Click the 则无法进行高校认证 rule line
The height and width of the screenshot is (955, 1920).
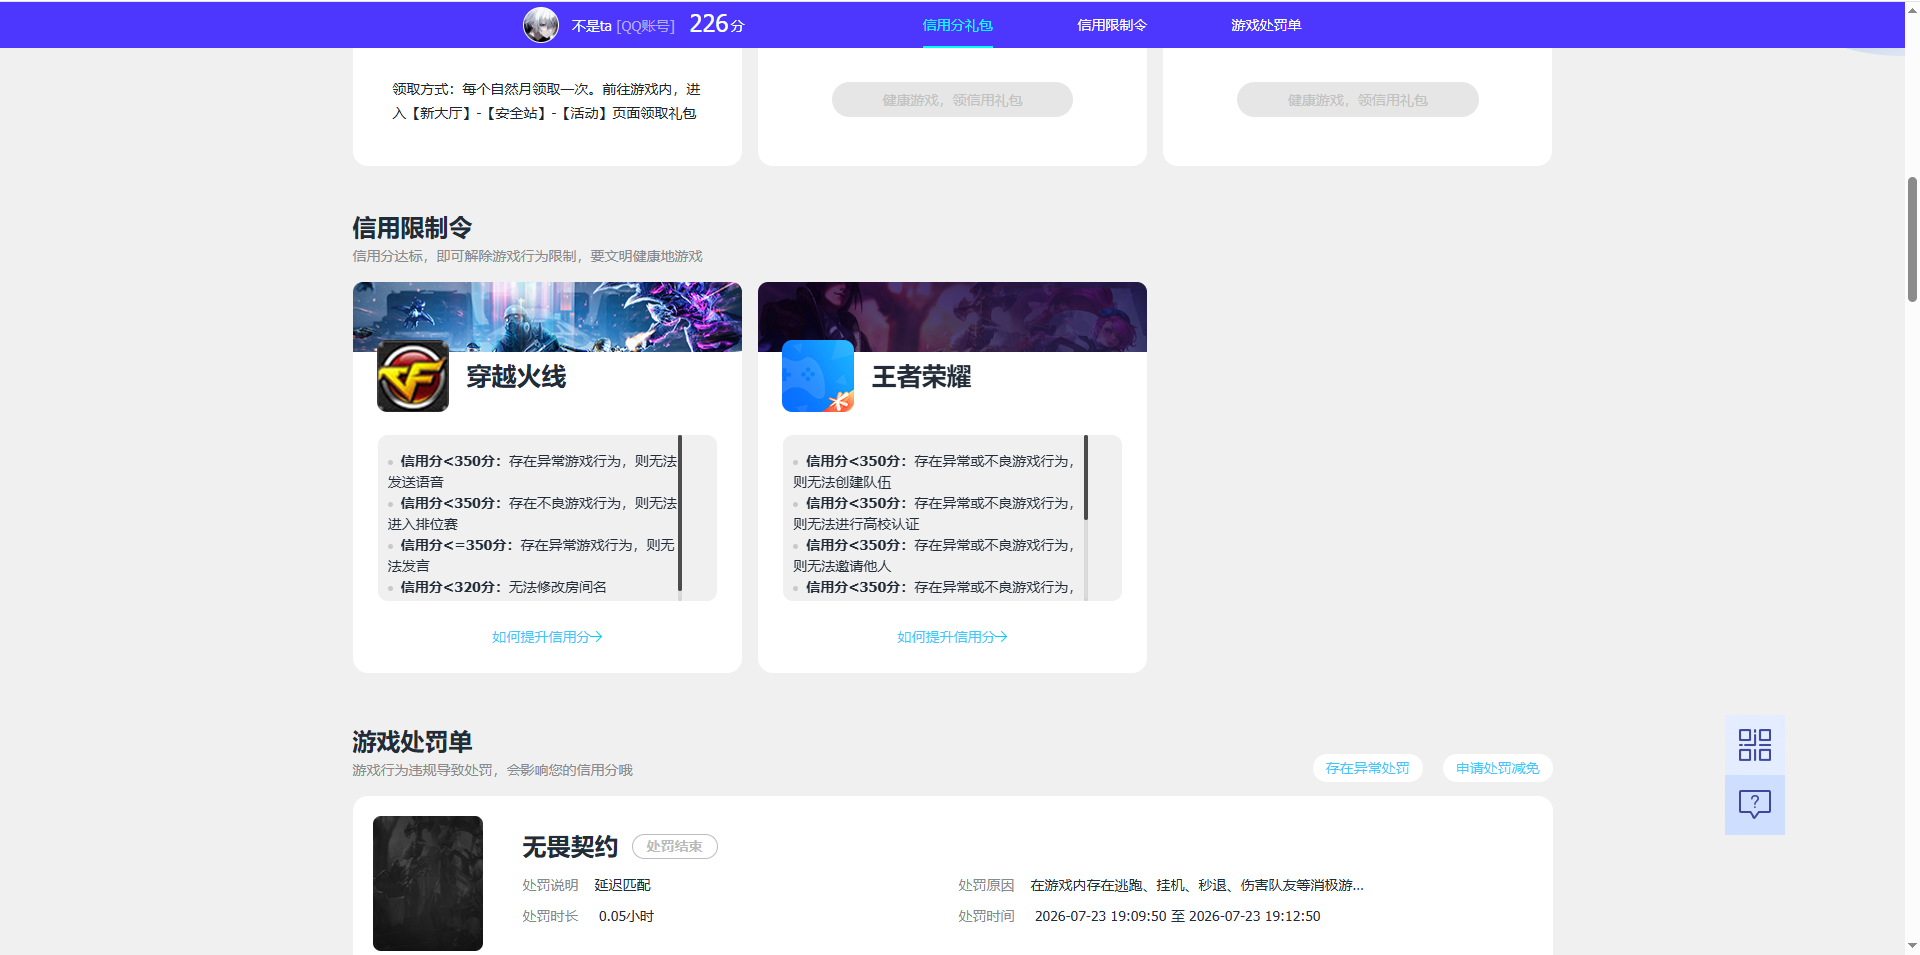856,524
